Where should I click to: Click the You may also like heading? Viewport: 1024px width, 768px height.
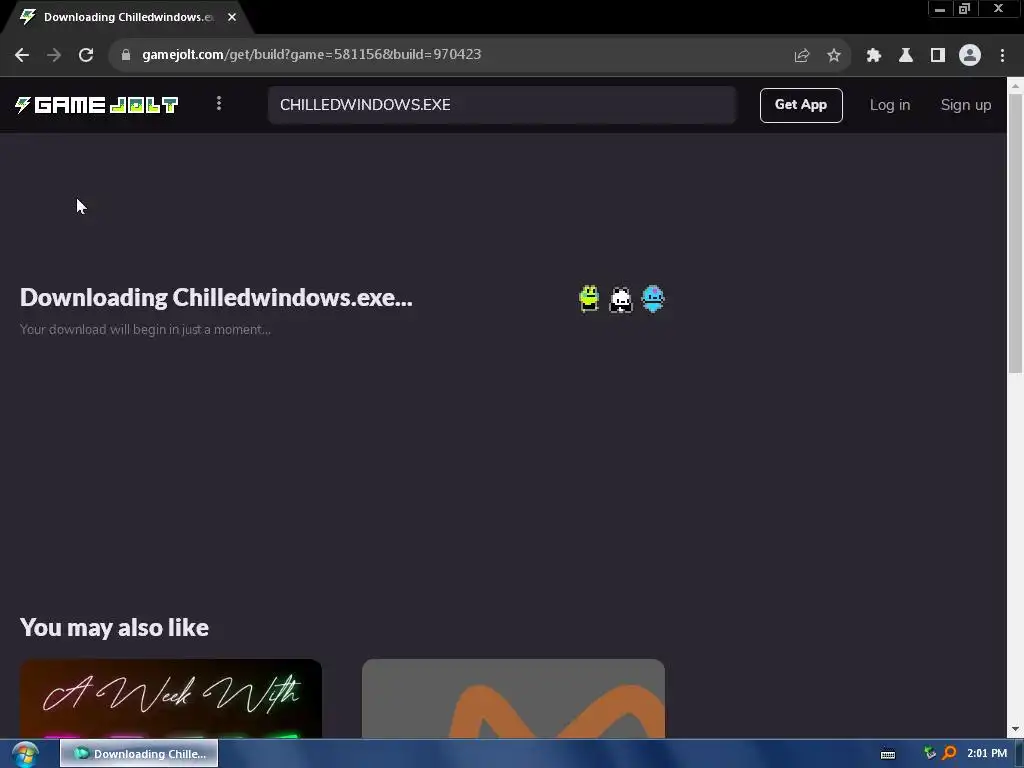[114, 628]
